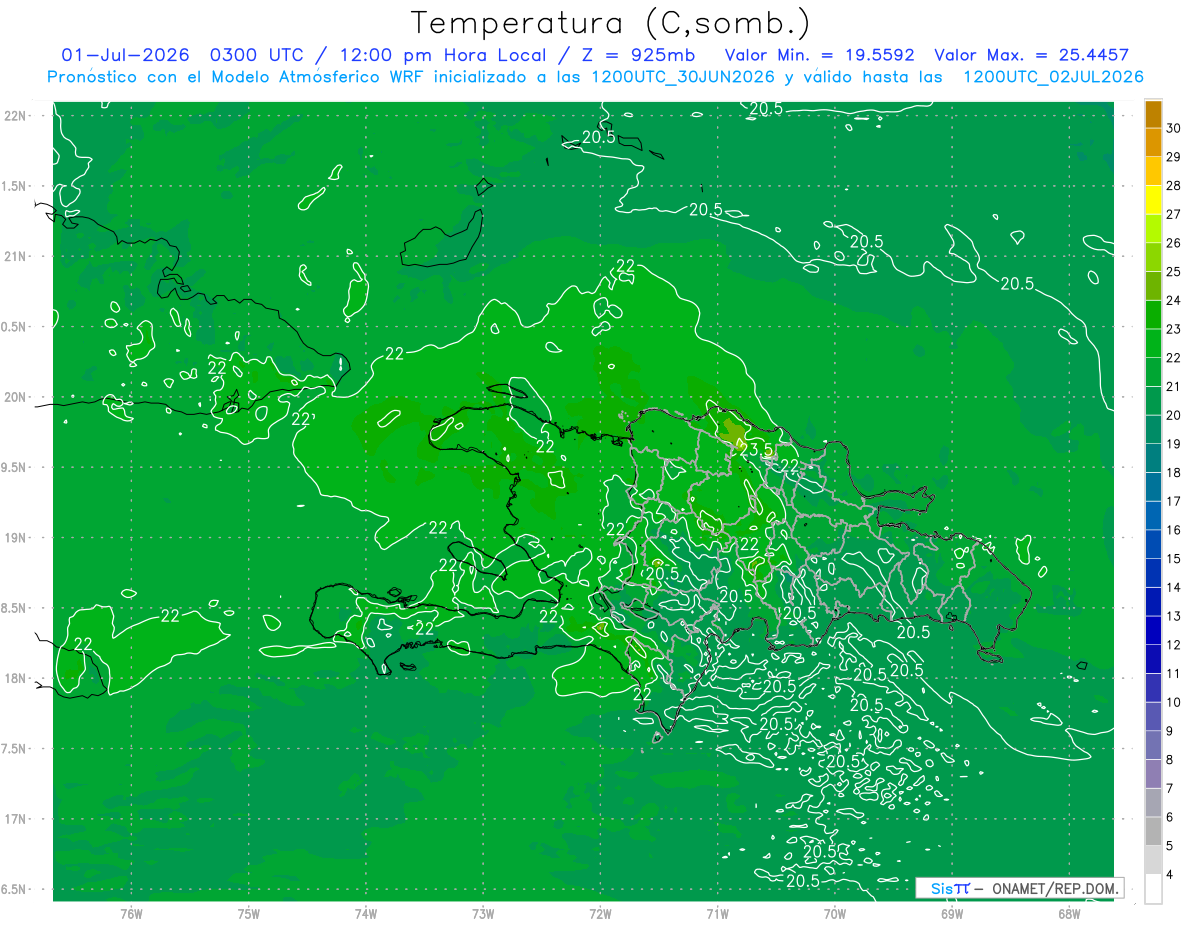1200x927 pixels.
Task: Click the legend value '24'
Action: (1173, 300)
